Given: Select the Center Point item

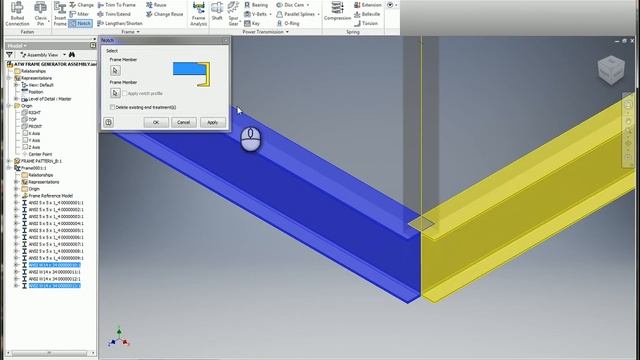Looking at the screenshot, I should [x=37, y=154].
